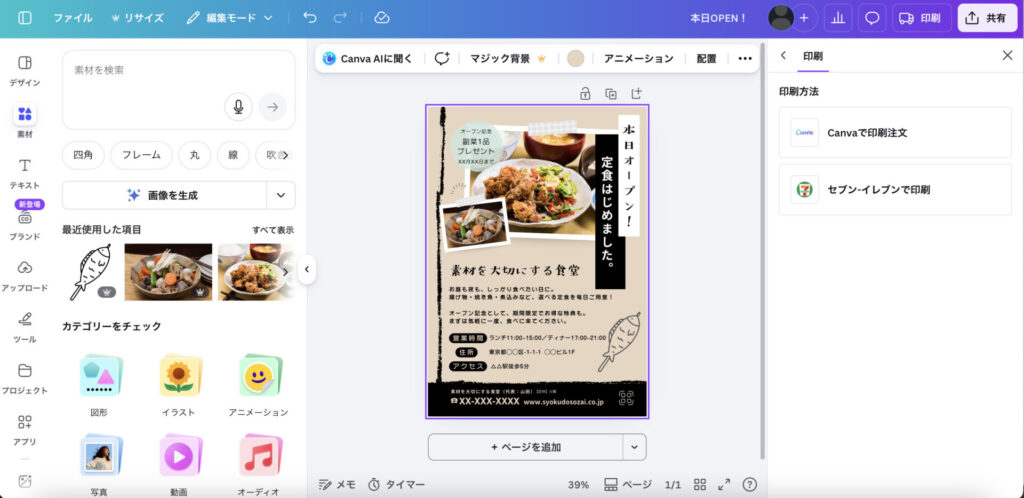Image resolution: width=1024 pixels, height=498 pixels.
Task: Open the beige background color swatch
Action: [x=575, y=59]
